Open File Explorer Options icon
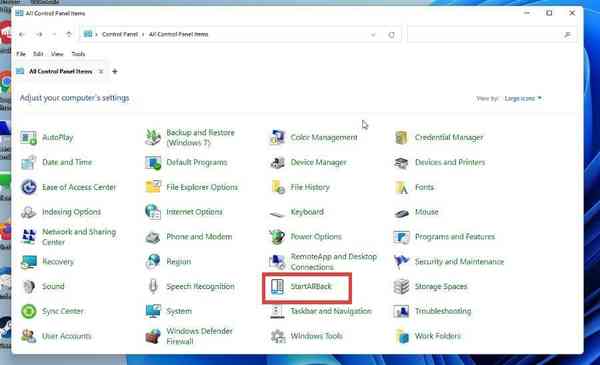This screenshot has width=600, height=365. point(153,187)
